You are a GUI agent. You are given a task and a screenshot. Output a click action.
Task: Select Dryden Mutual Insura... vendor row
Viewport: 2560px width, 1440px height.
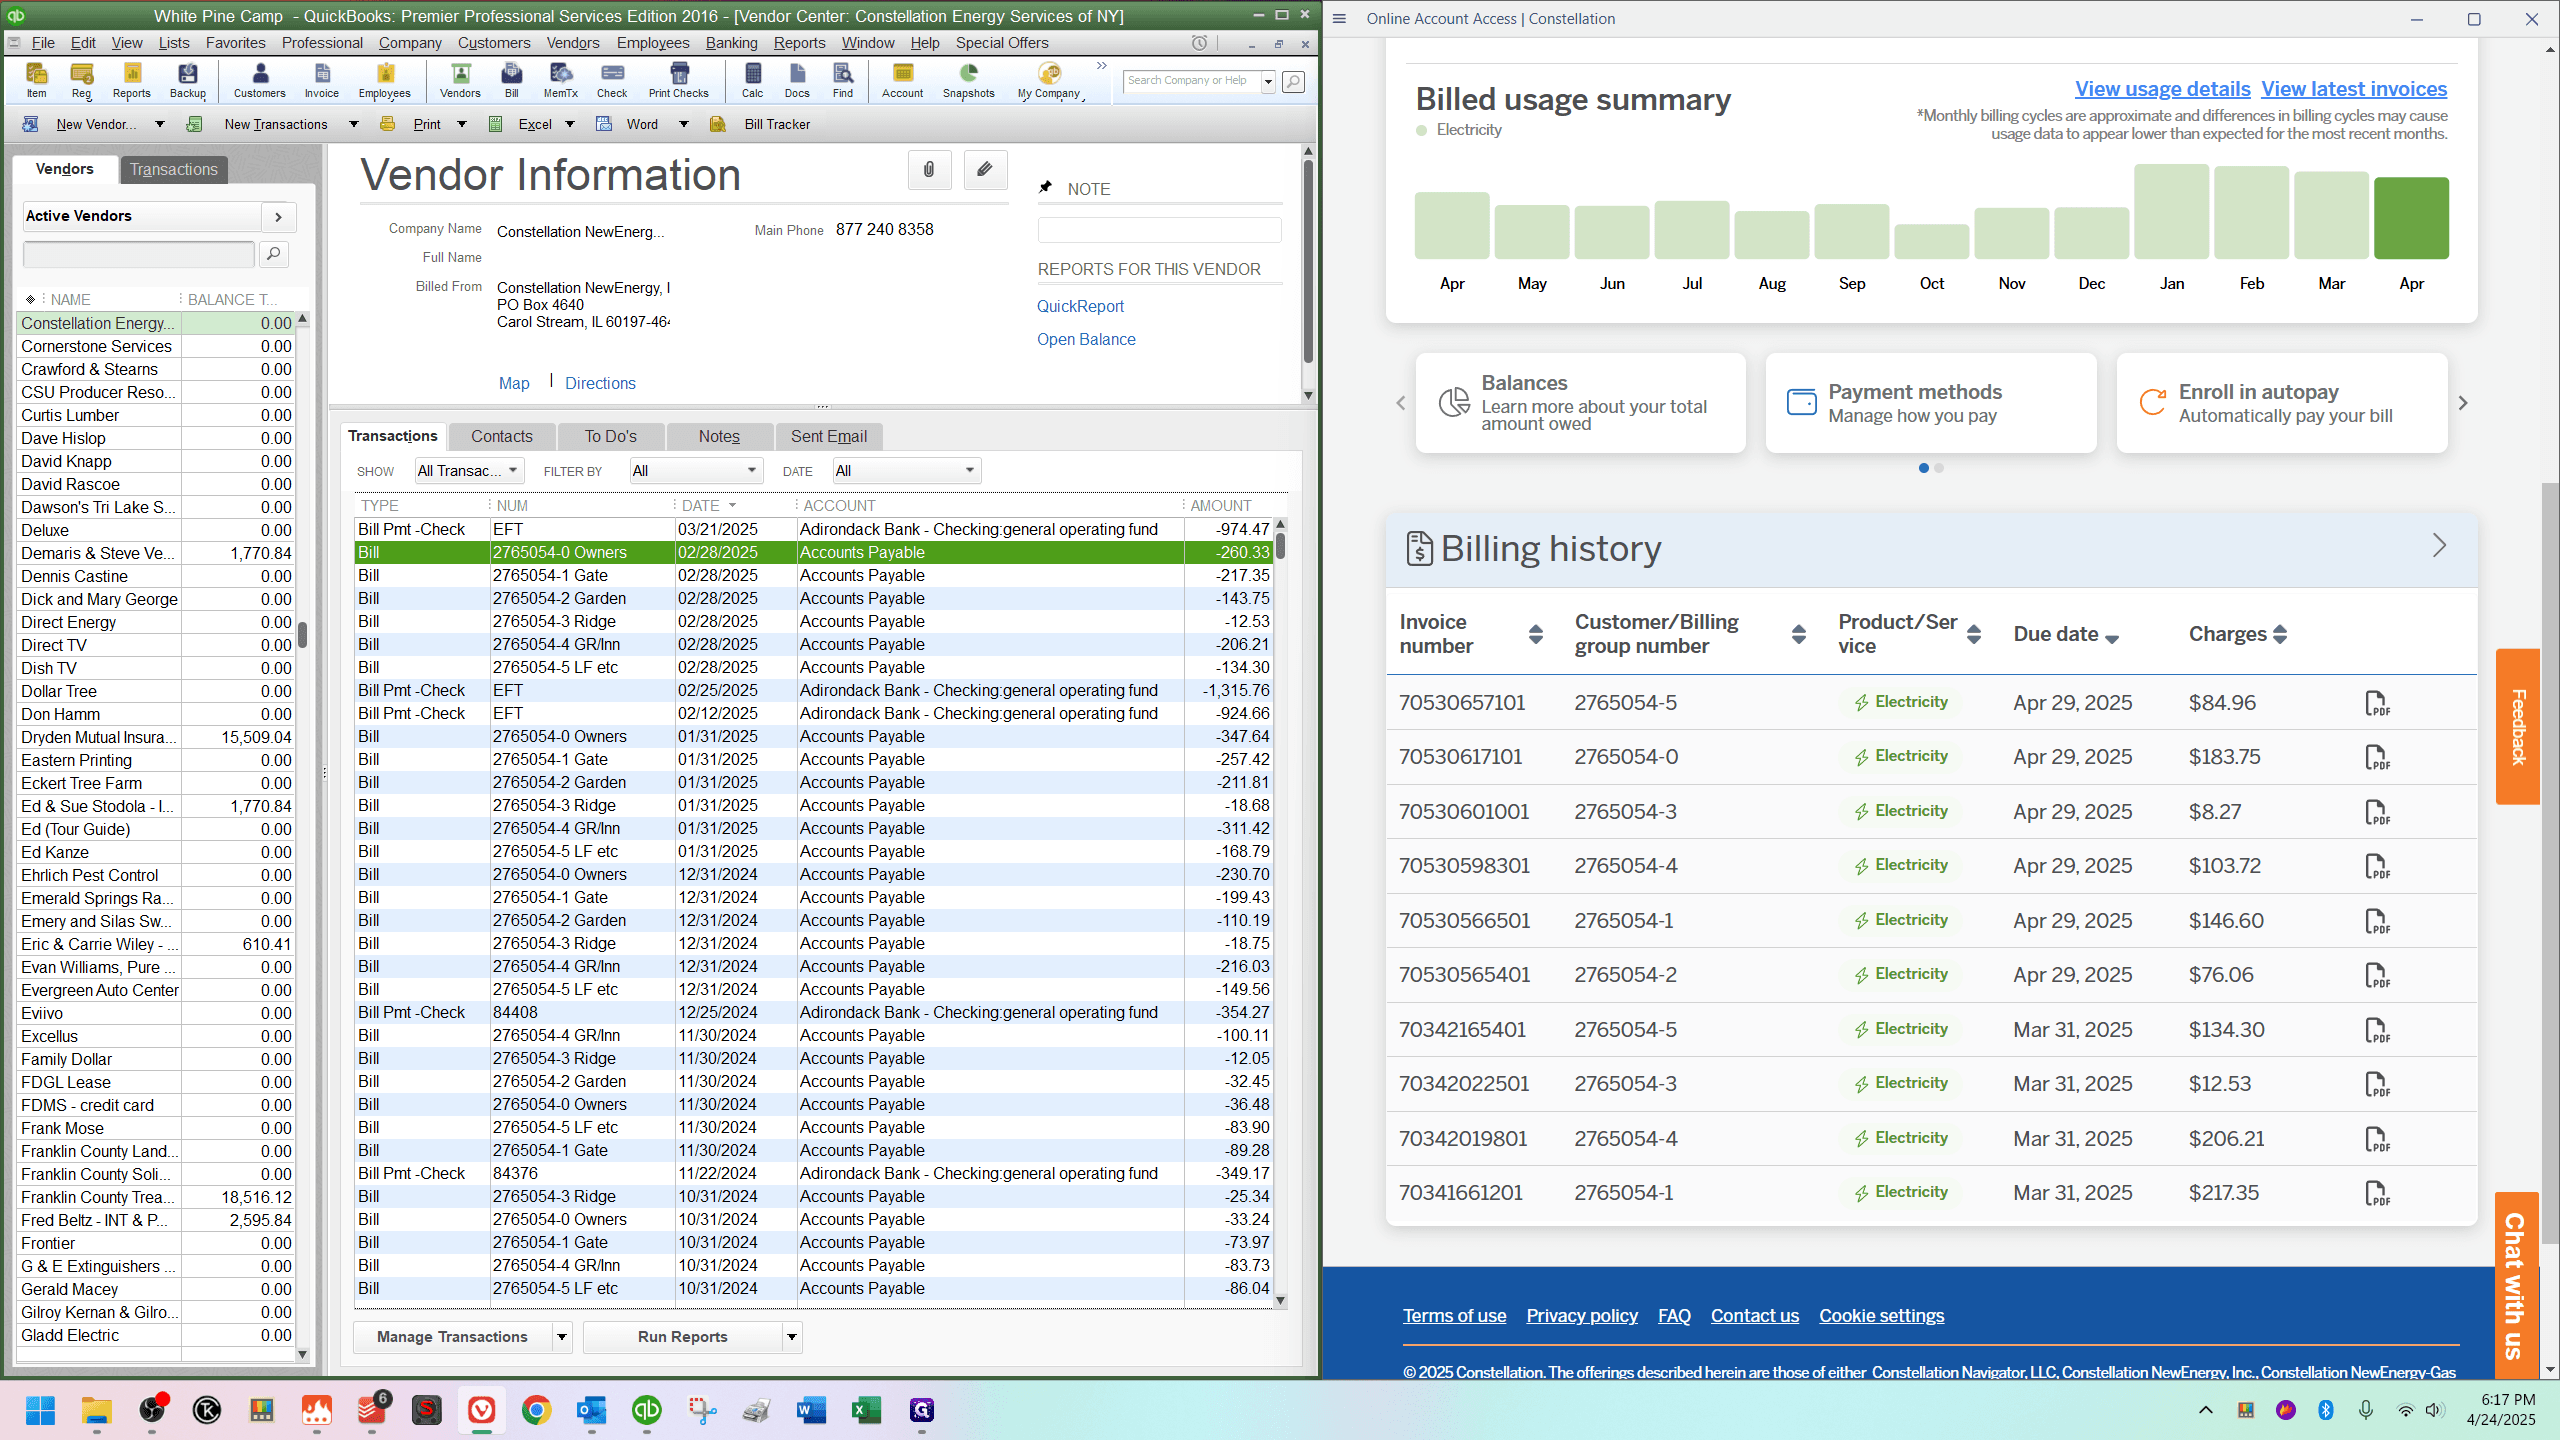[157, 737]
